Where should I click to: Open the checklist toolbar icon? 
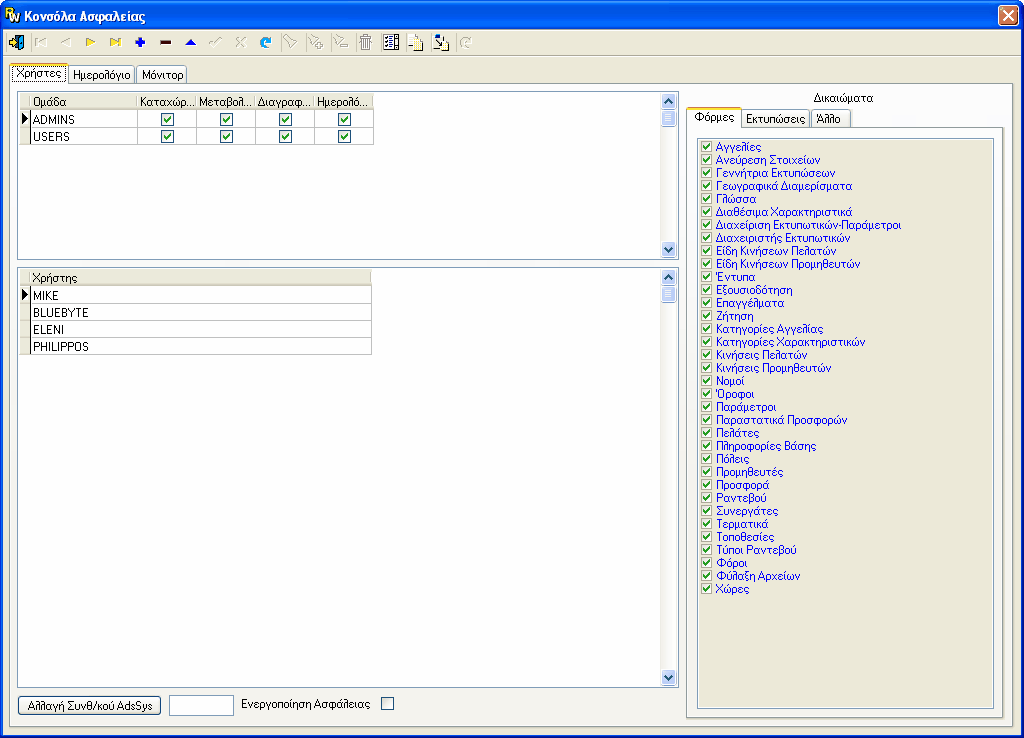click(391, 42)
